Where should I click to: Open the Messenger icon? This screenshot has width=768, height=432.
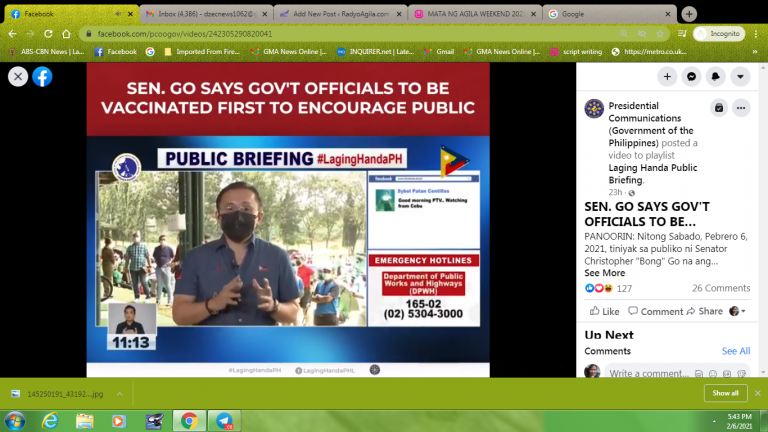(691, 77)
